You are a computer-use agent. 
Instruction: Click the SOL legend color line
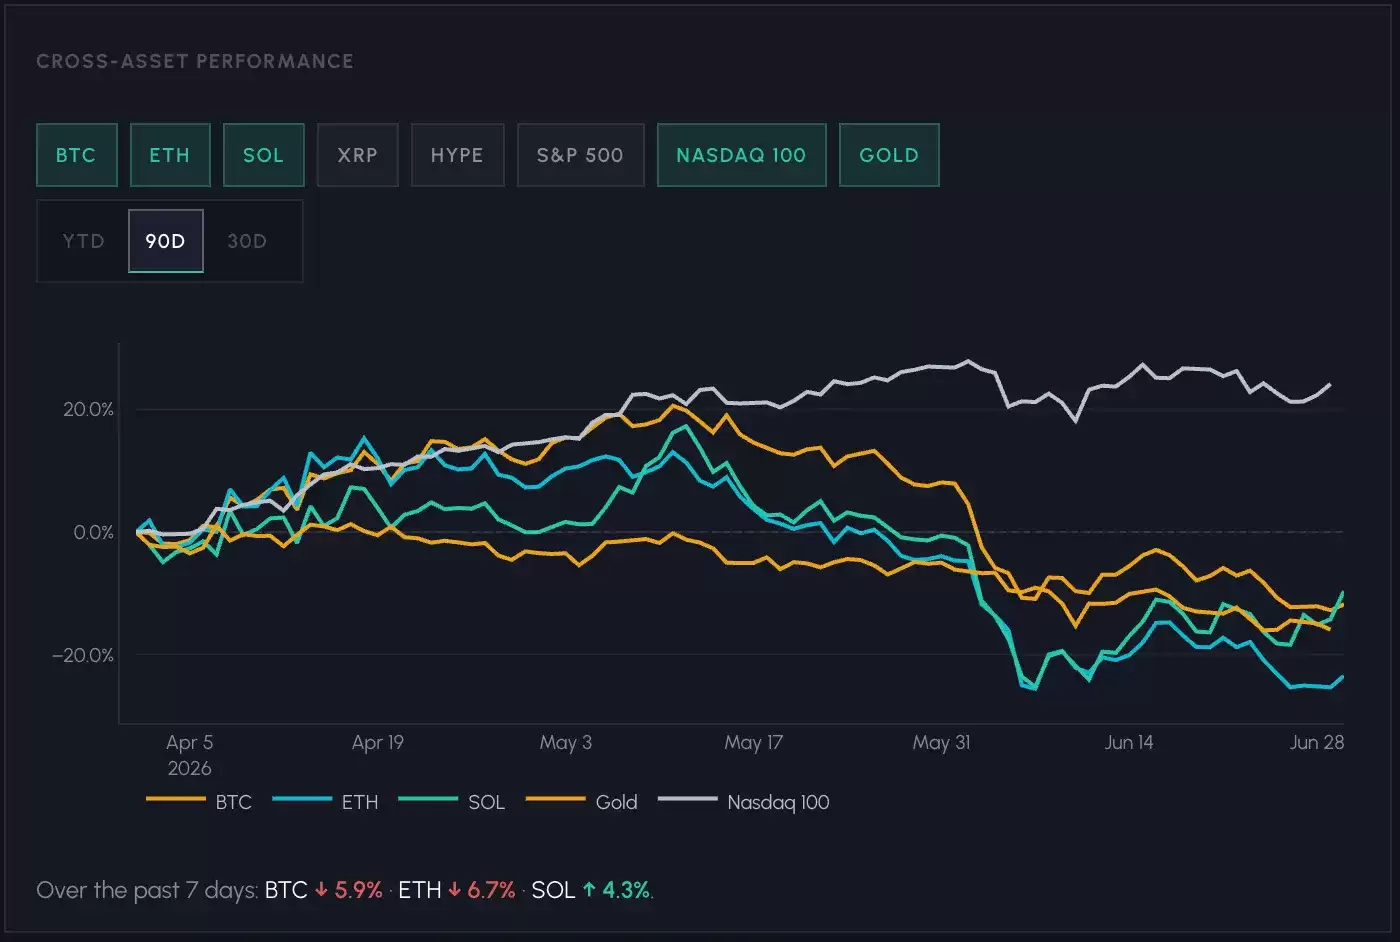(x=428, y=799)
